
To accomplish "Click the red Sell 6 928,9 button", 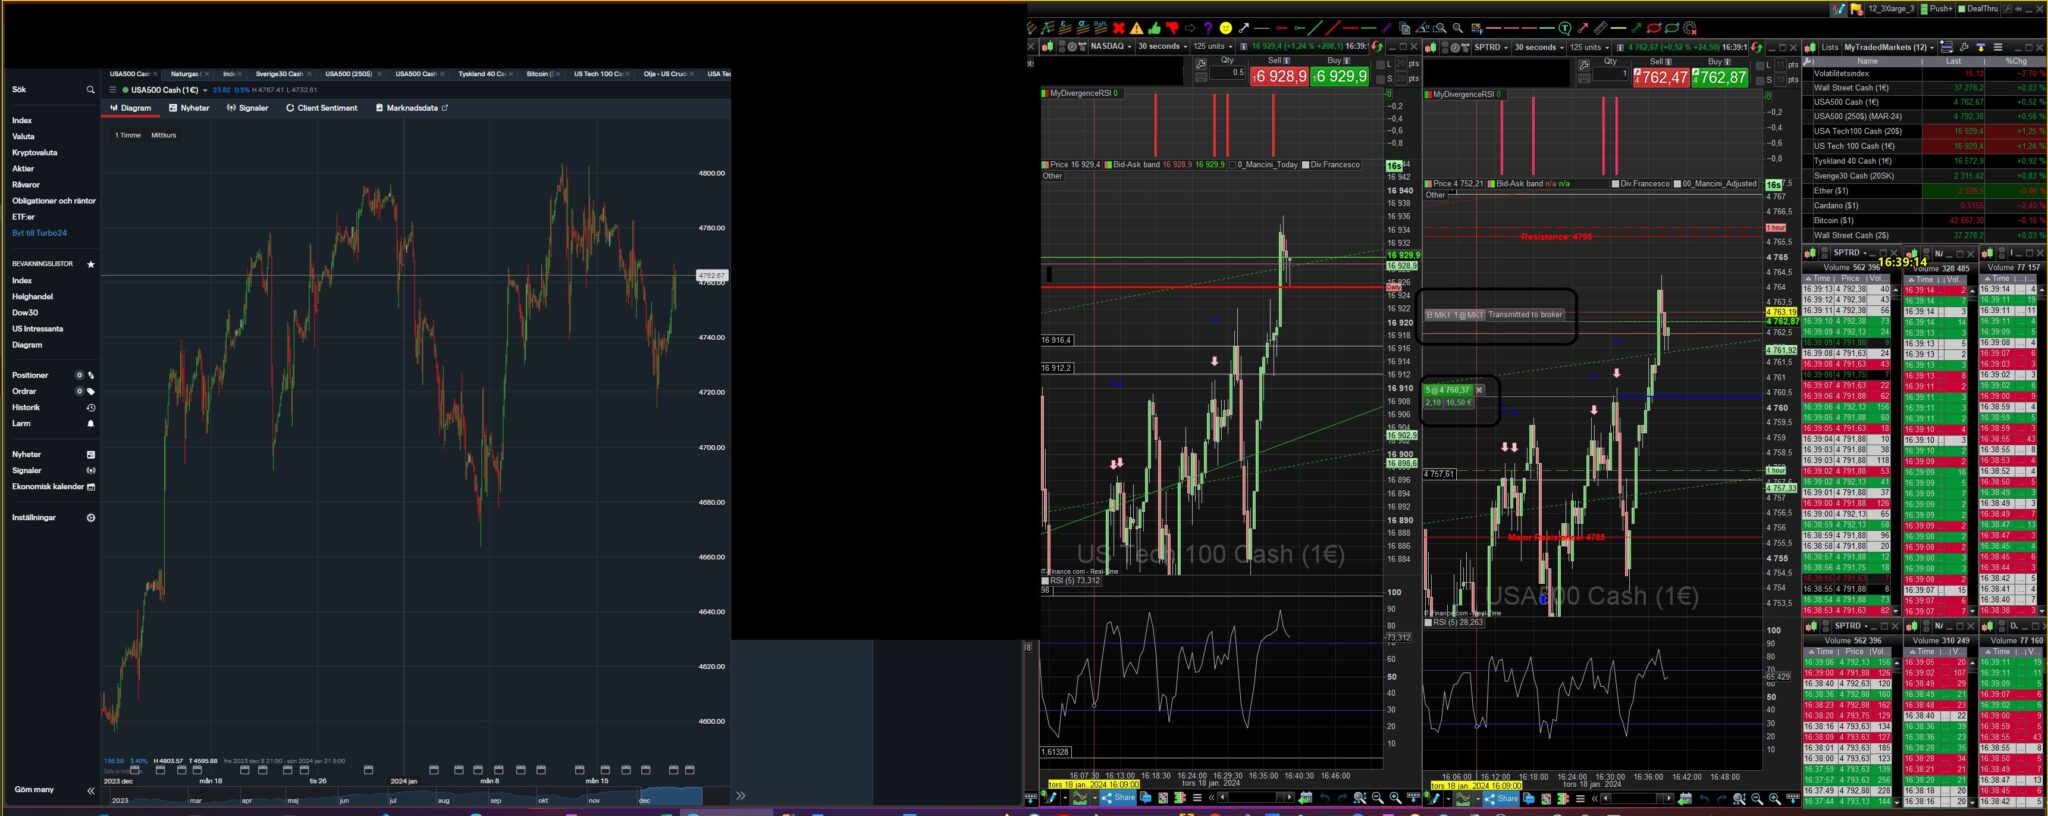I will 1279,76.
